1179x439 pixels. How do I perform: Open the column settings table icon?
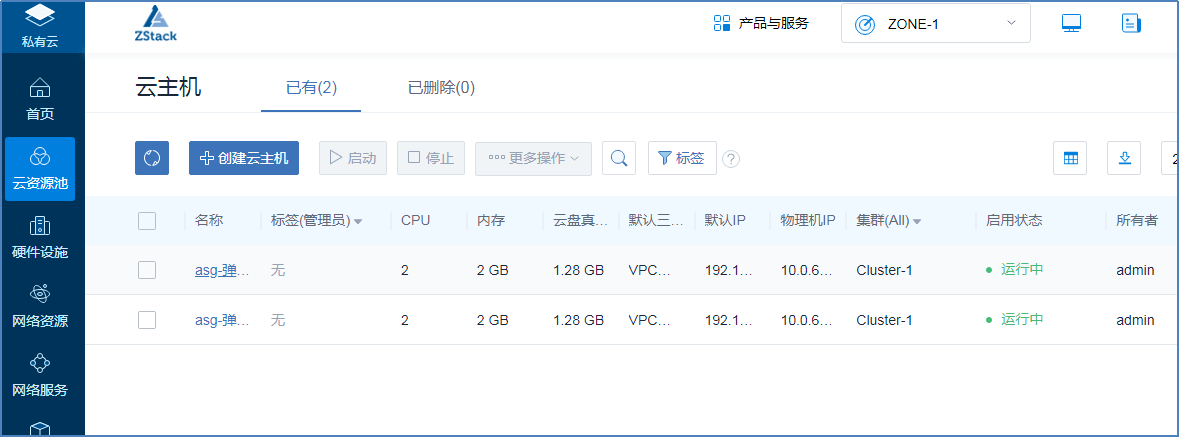[x=1070, y=158]
